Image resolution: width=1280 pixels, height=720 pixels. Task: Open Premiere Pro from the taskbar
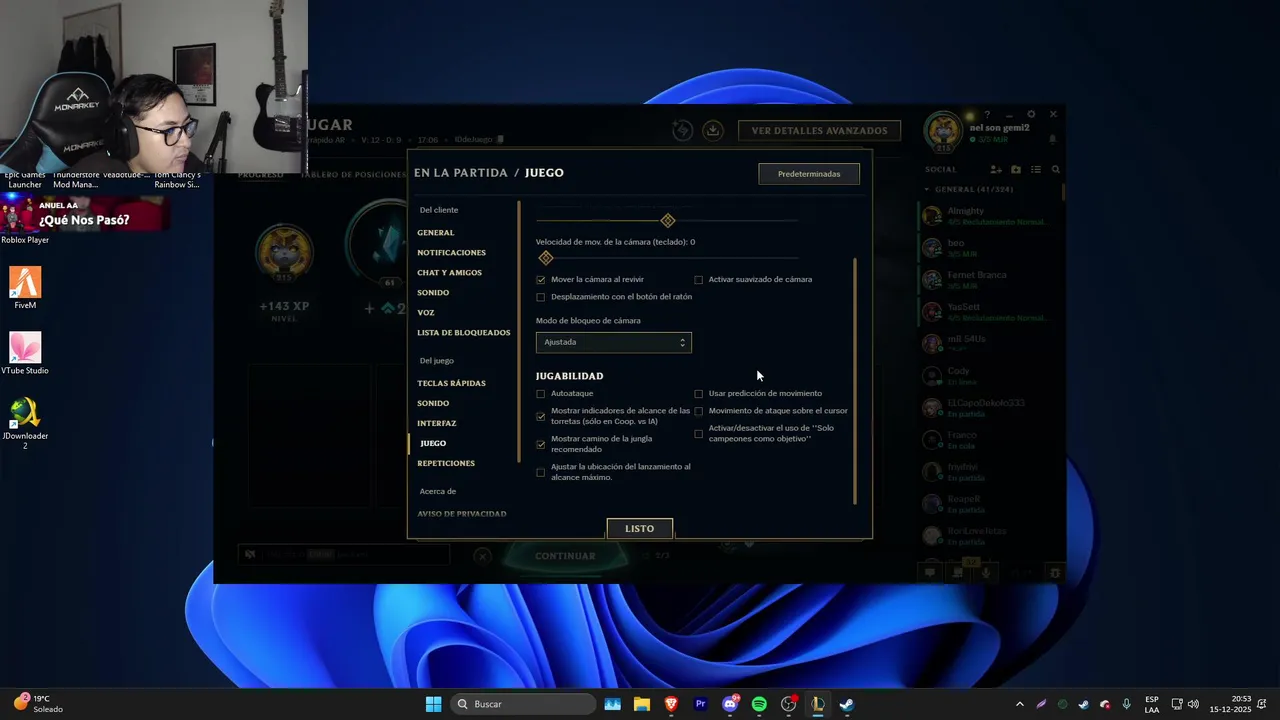click(x=700, y=704)
